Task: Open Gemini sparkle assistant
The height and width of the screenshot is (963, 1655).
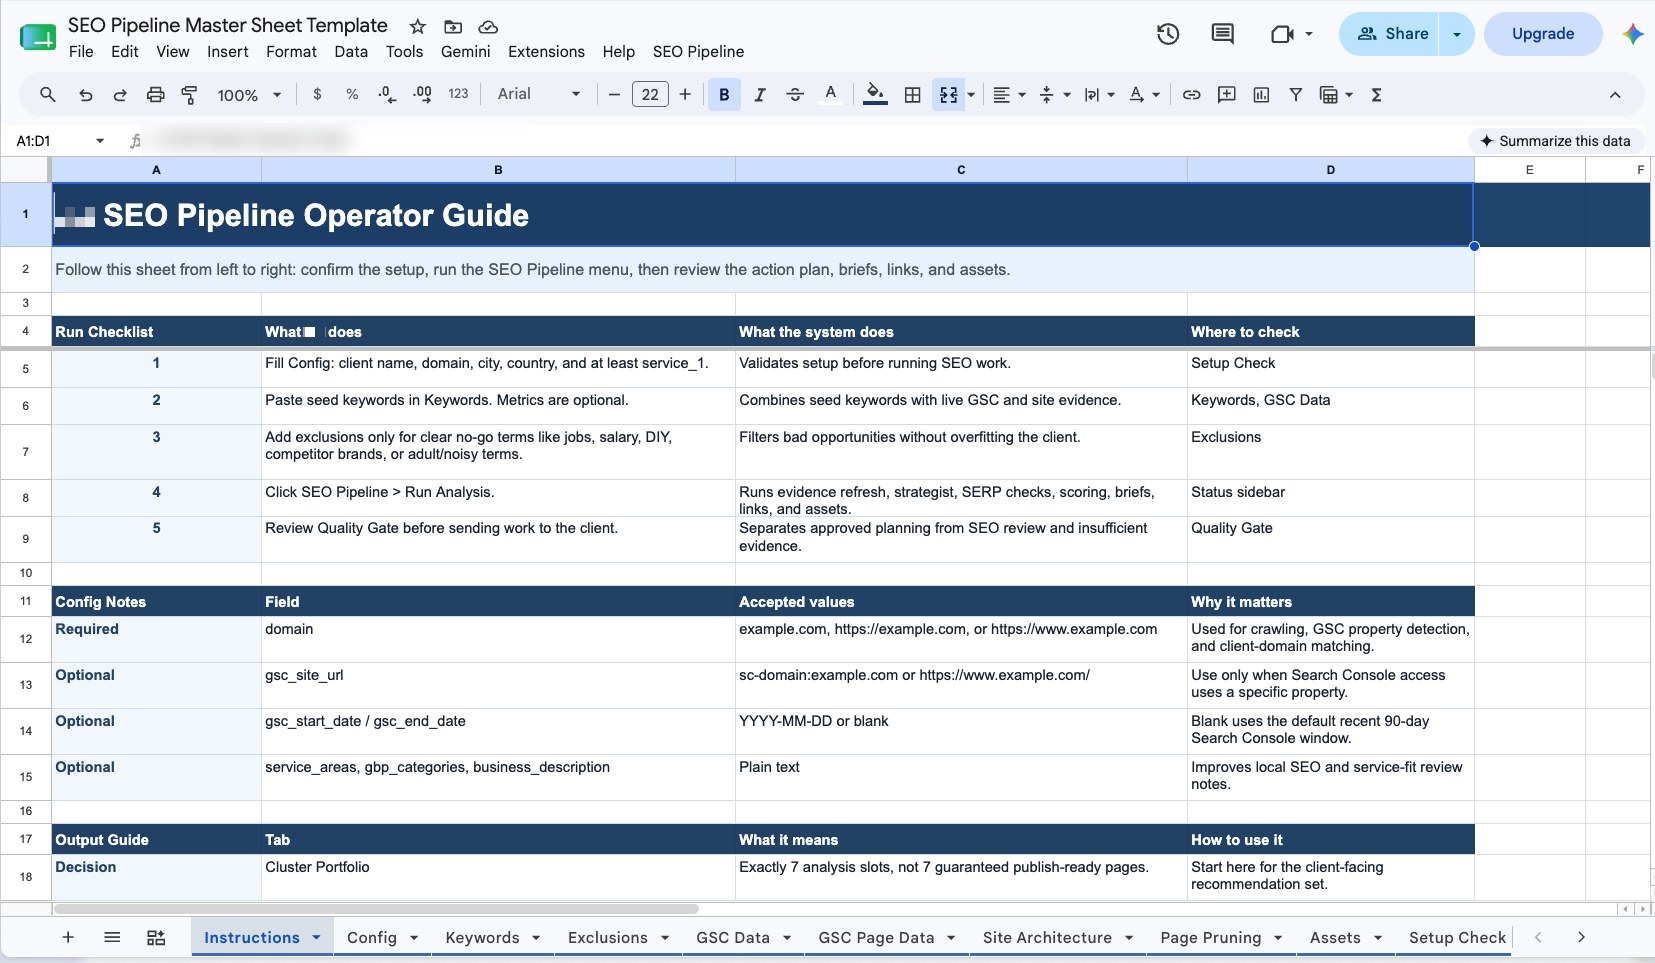Action: click(x=1632, y=34)
